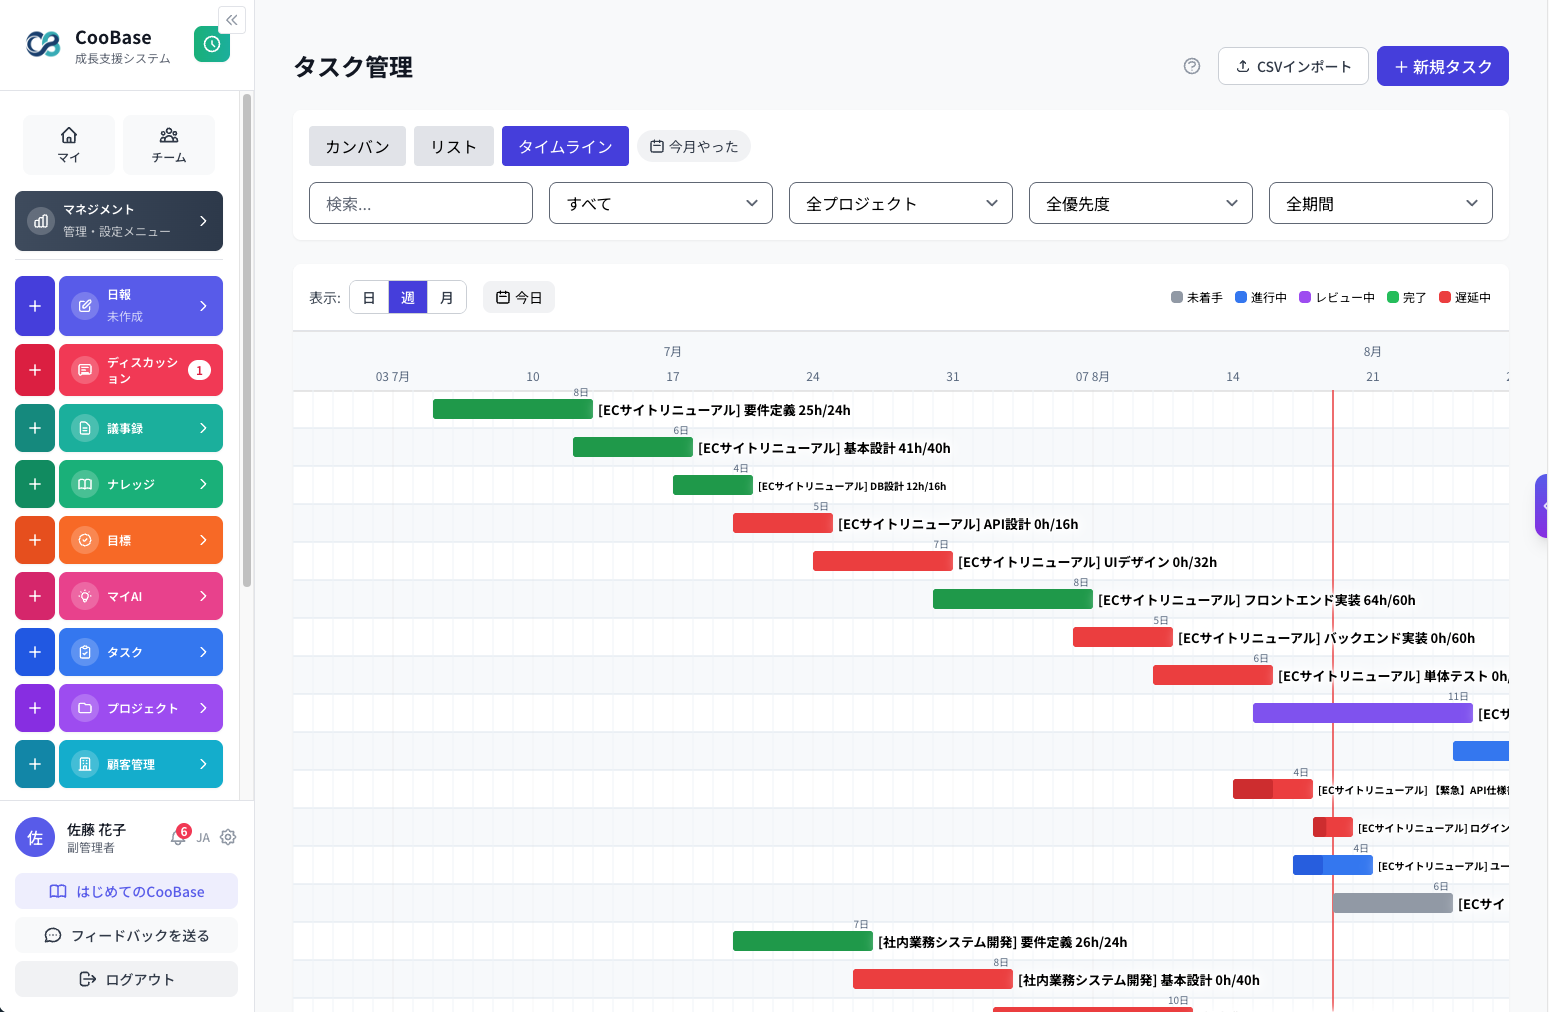Add new マイAI with plus button

coord(35,596)
